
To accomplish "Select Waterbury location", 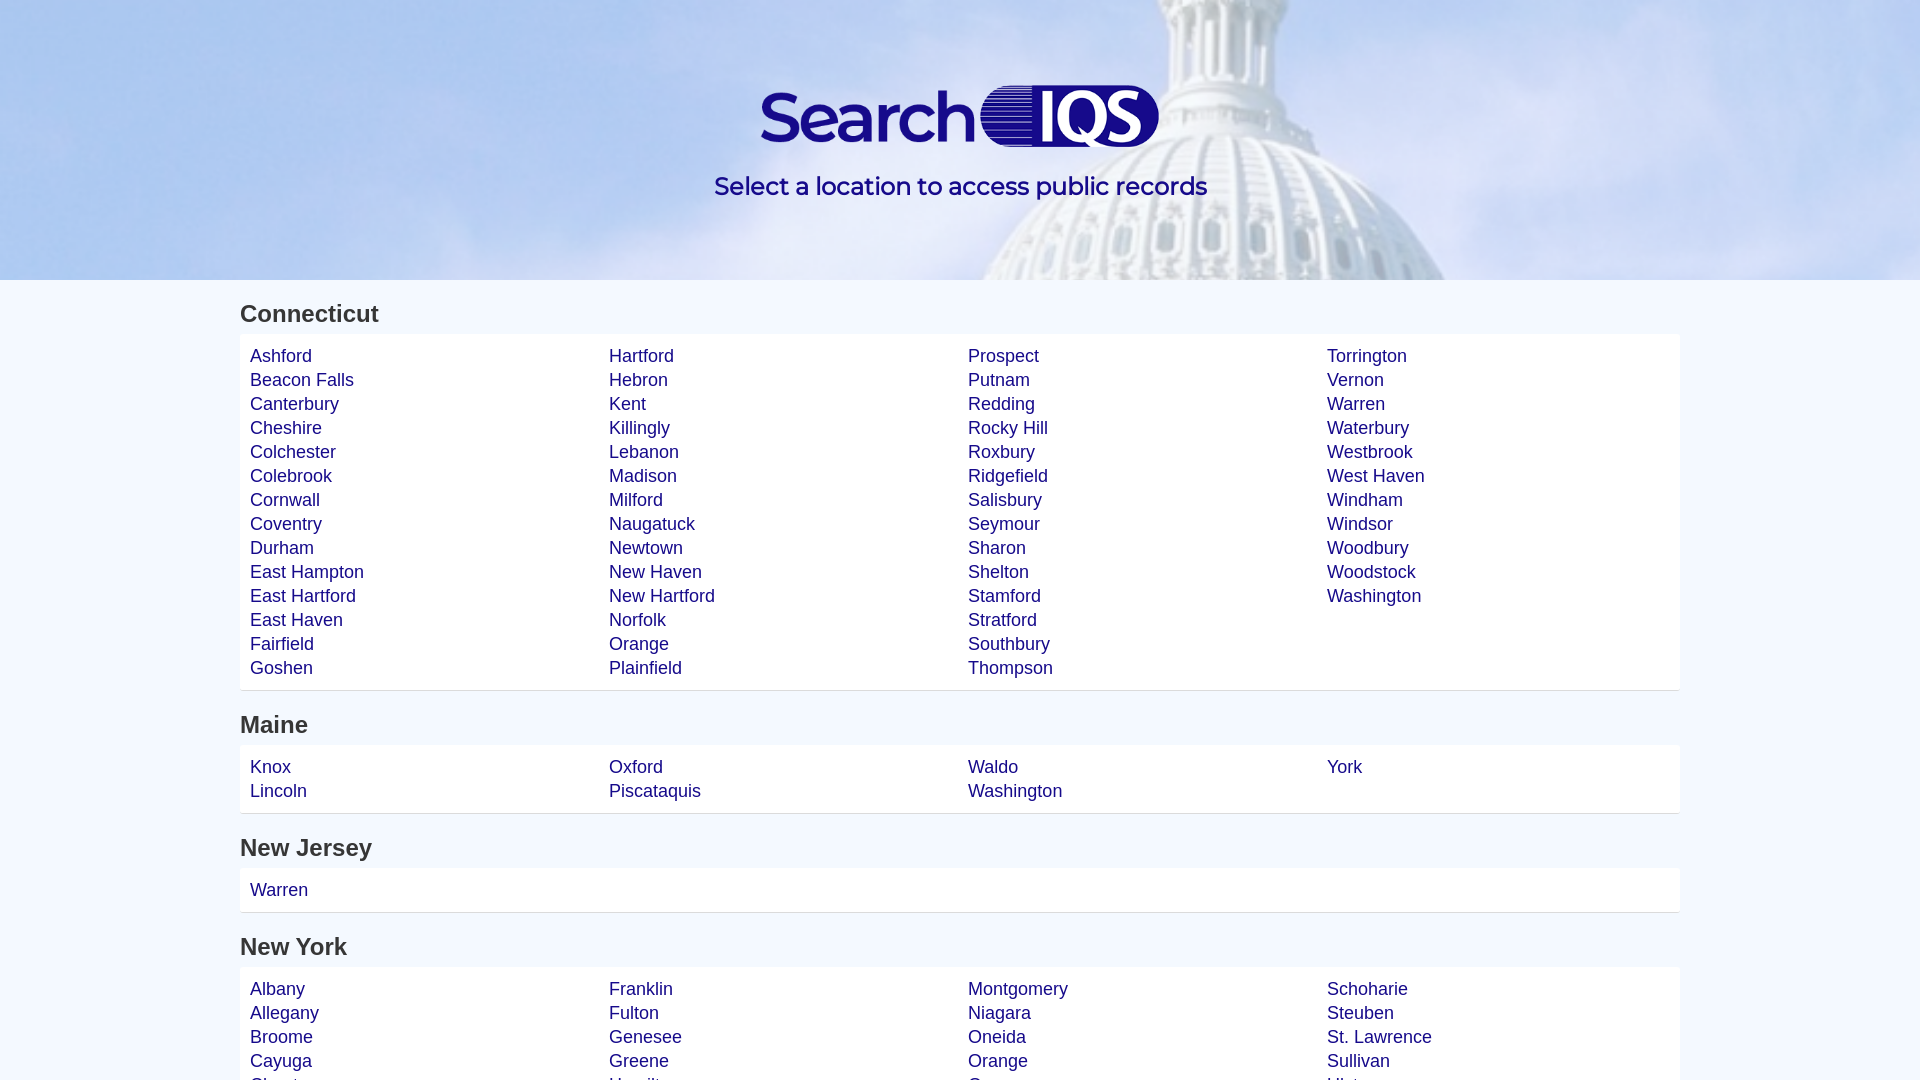I will (x=1368, y=428).
